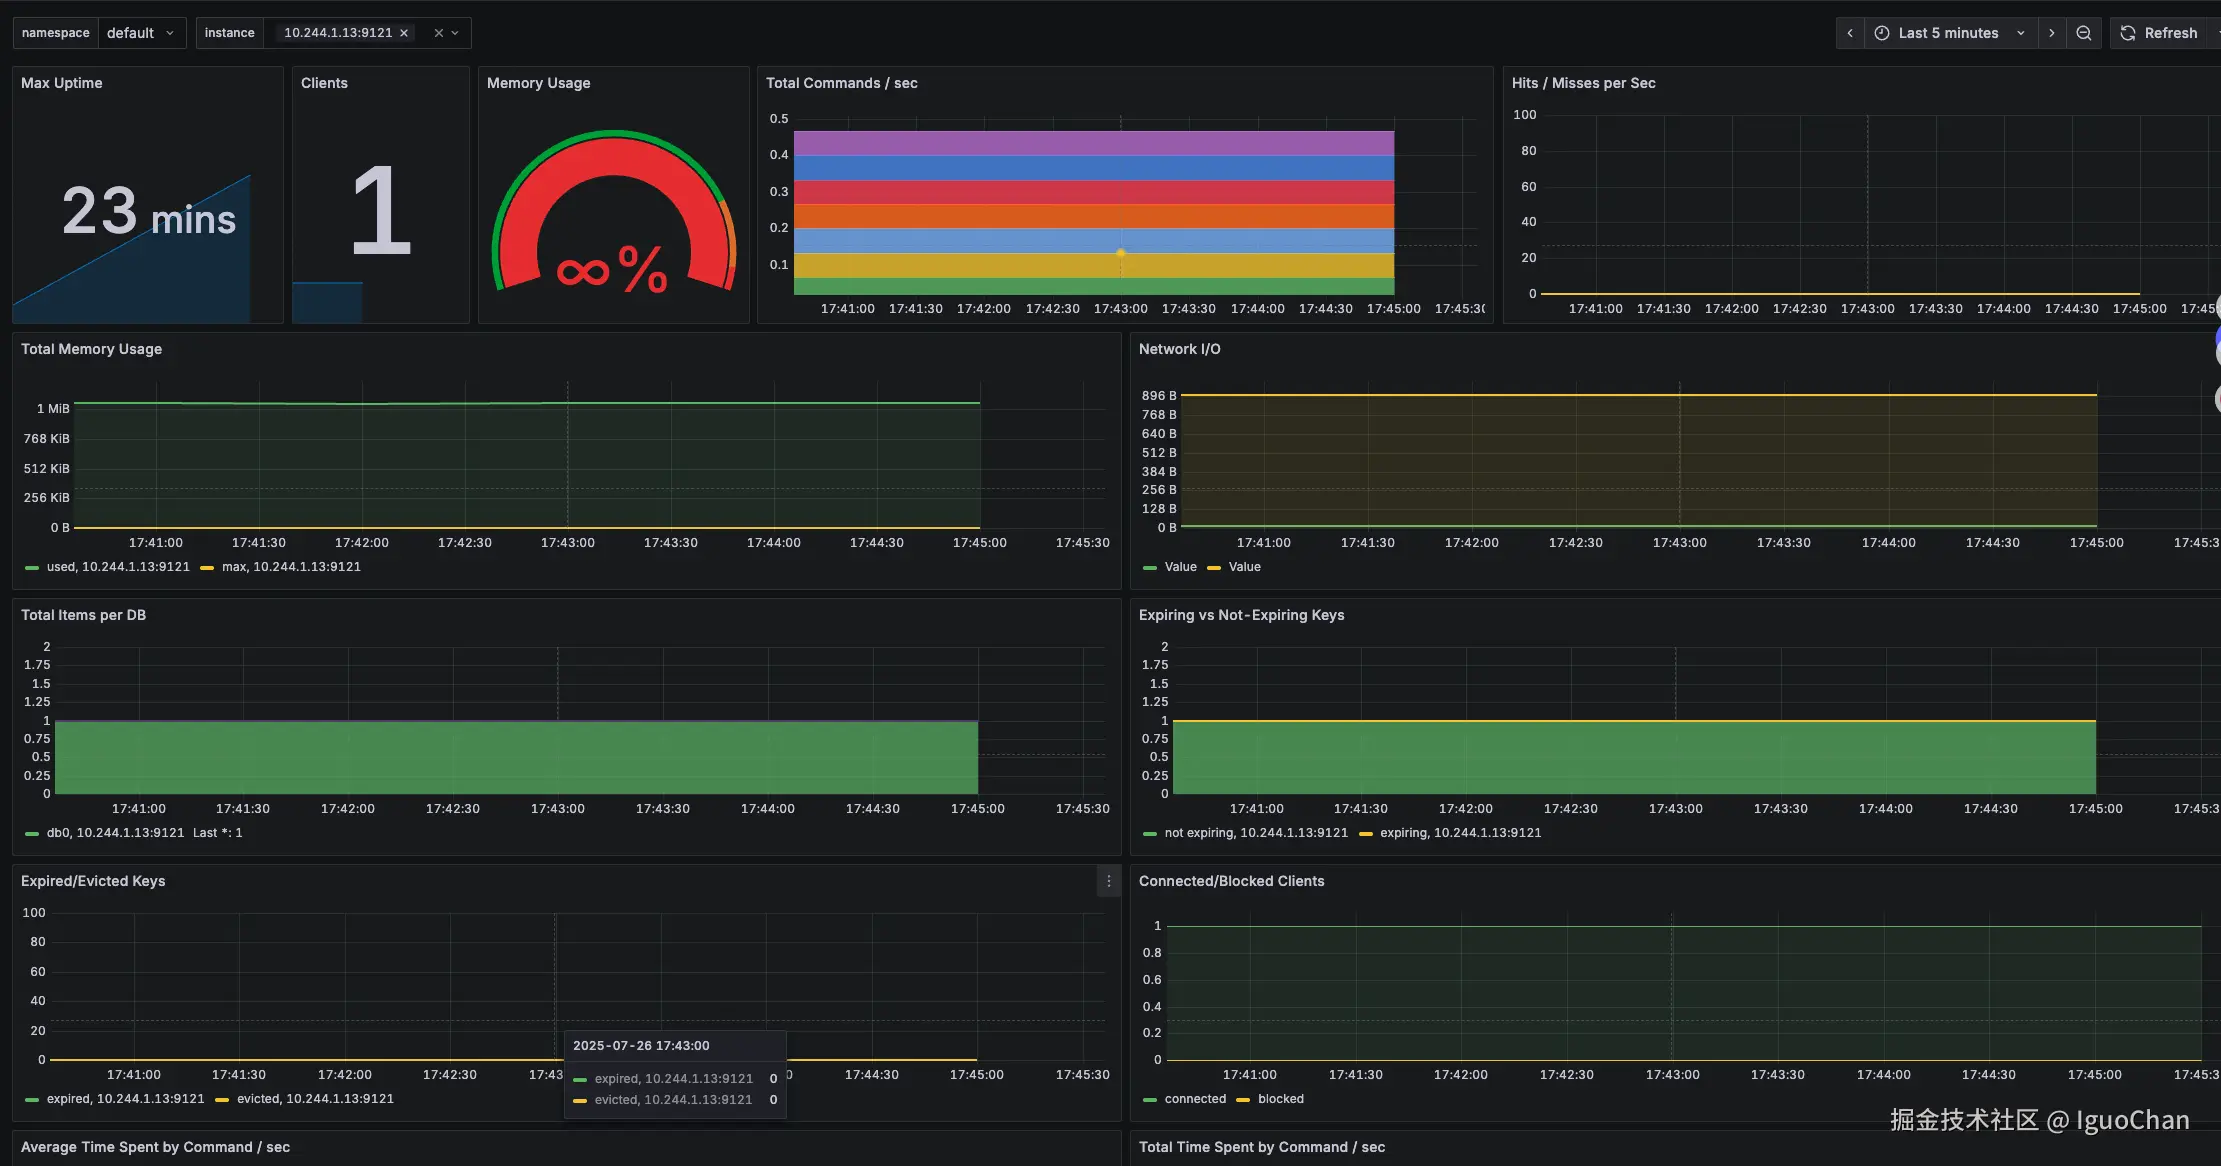Open the namespace default dropdown

click(141, 33)
